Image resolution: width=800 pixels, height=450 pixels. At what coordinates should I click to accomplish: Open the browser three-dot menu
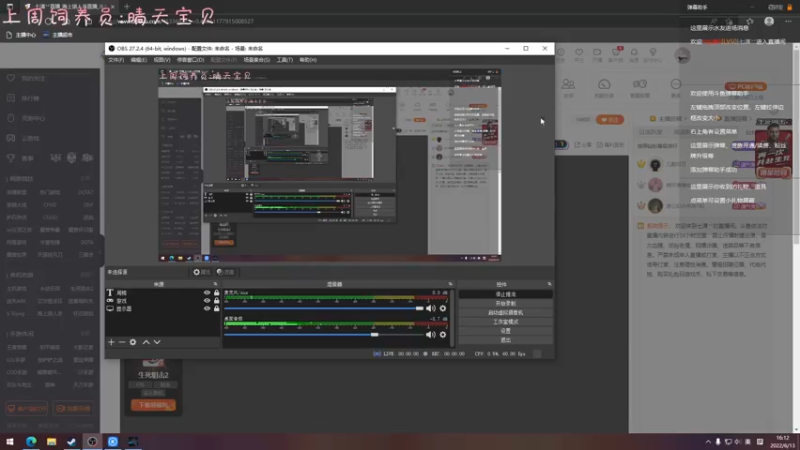coord(788,21)
